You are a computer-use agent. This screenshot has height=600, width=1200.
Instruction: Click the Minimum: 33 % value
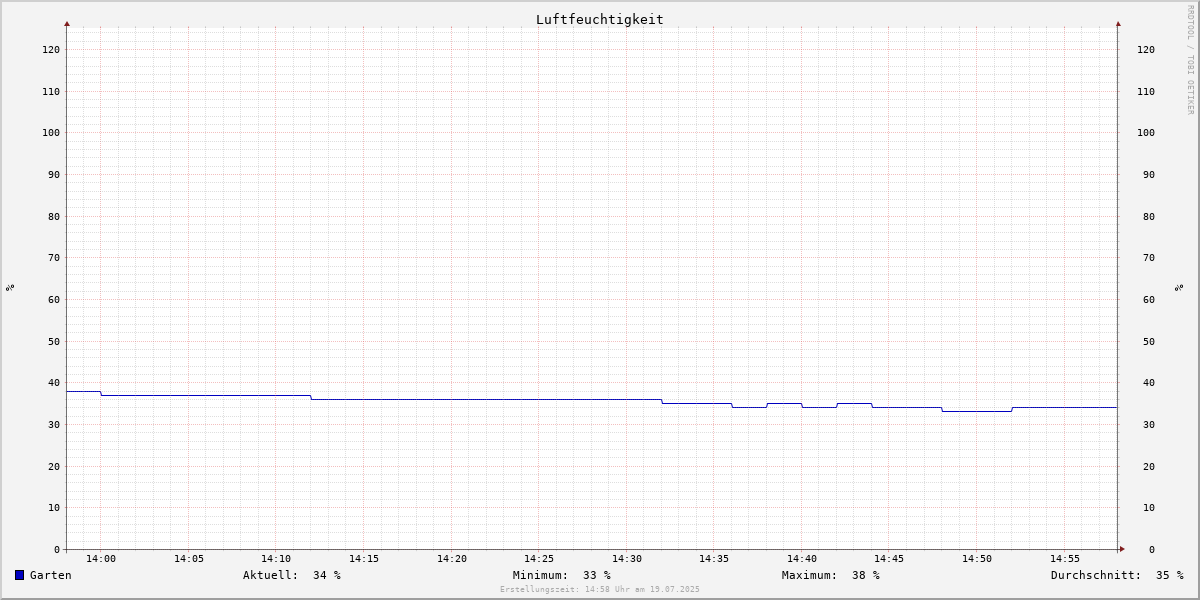[562, 575]
